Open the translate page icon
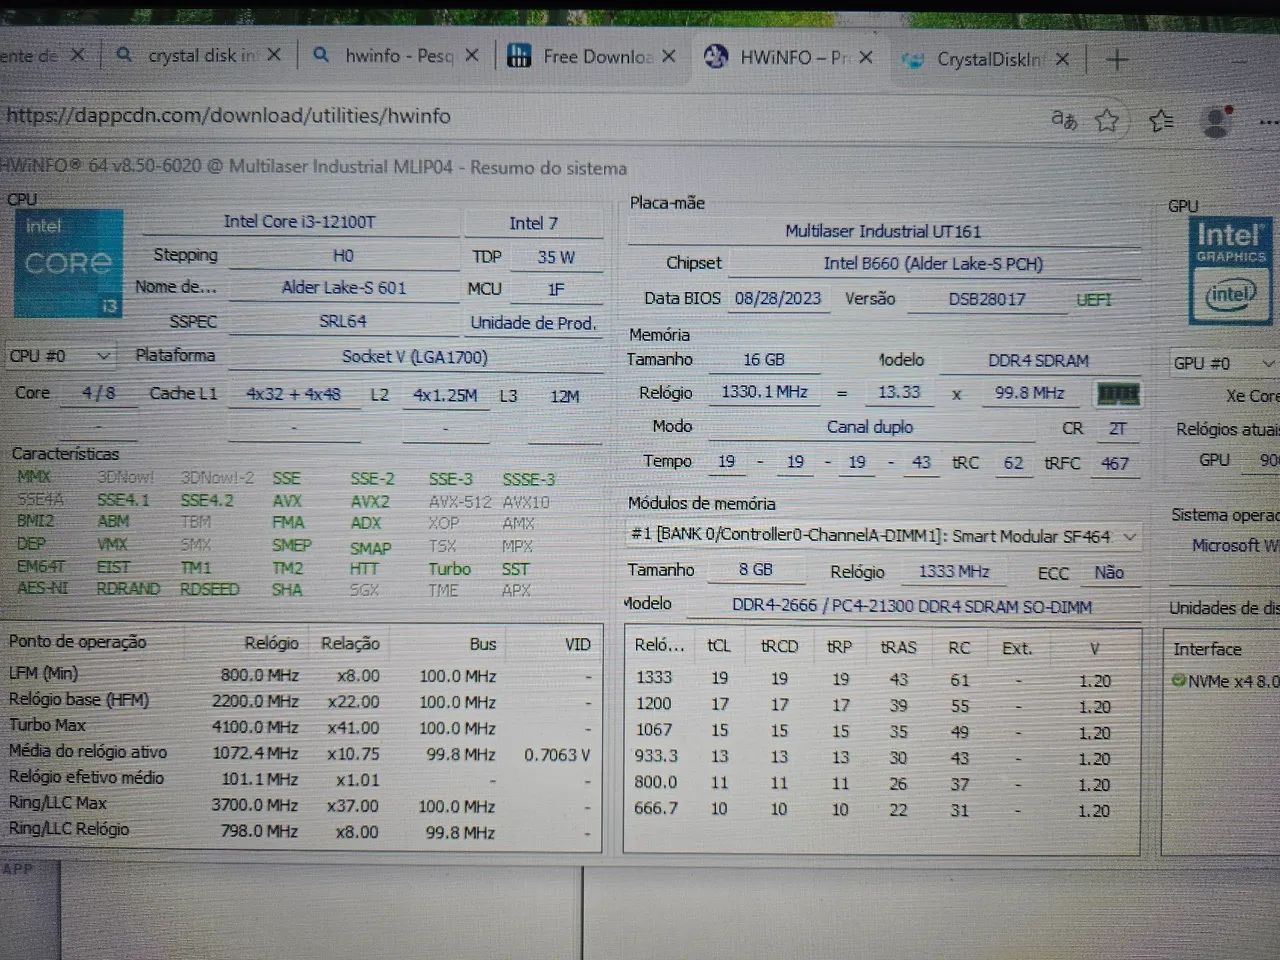 point(1064,120)
